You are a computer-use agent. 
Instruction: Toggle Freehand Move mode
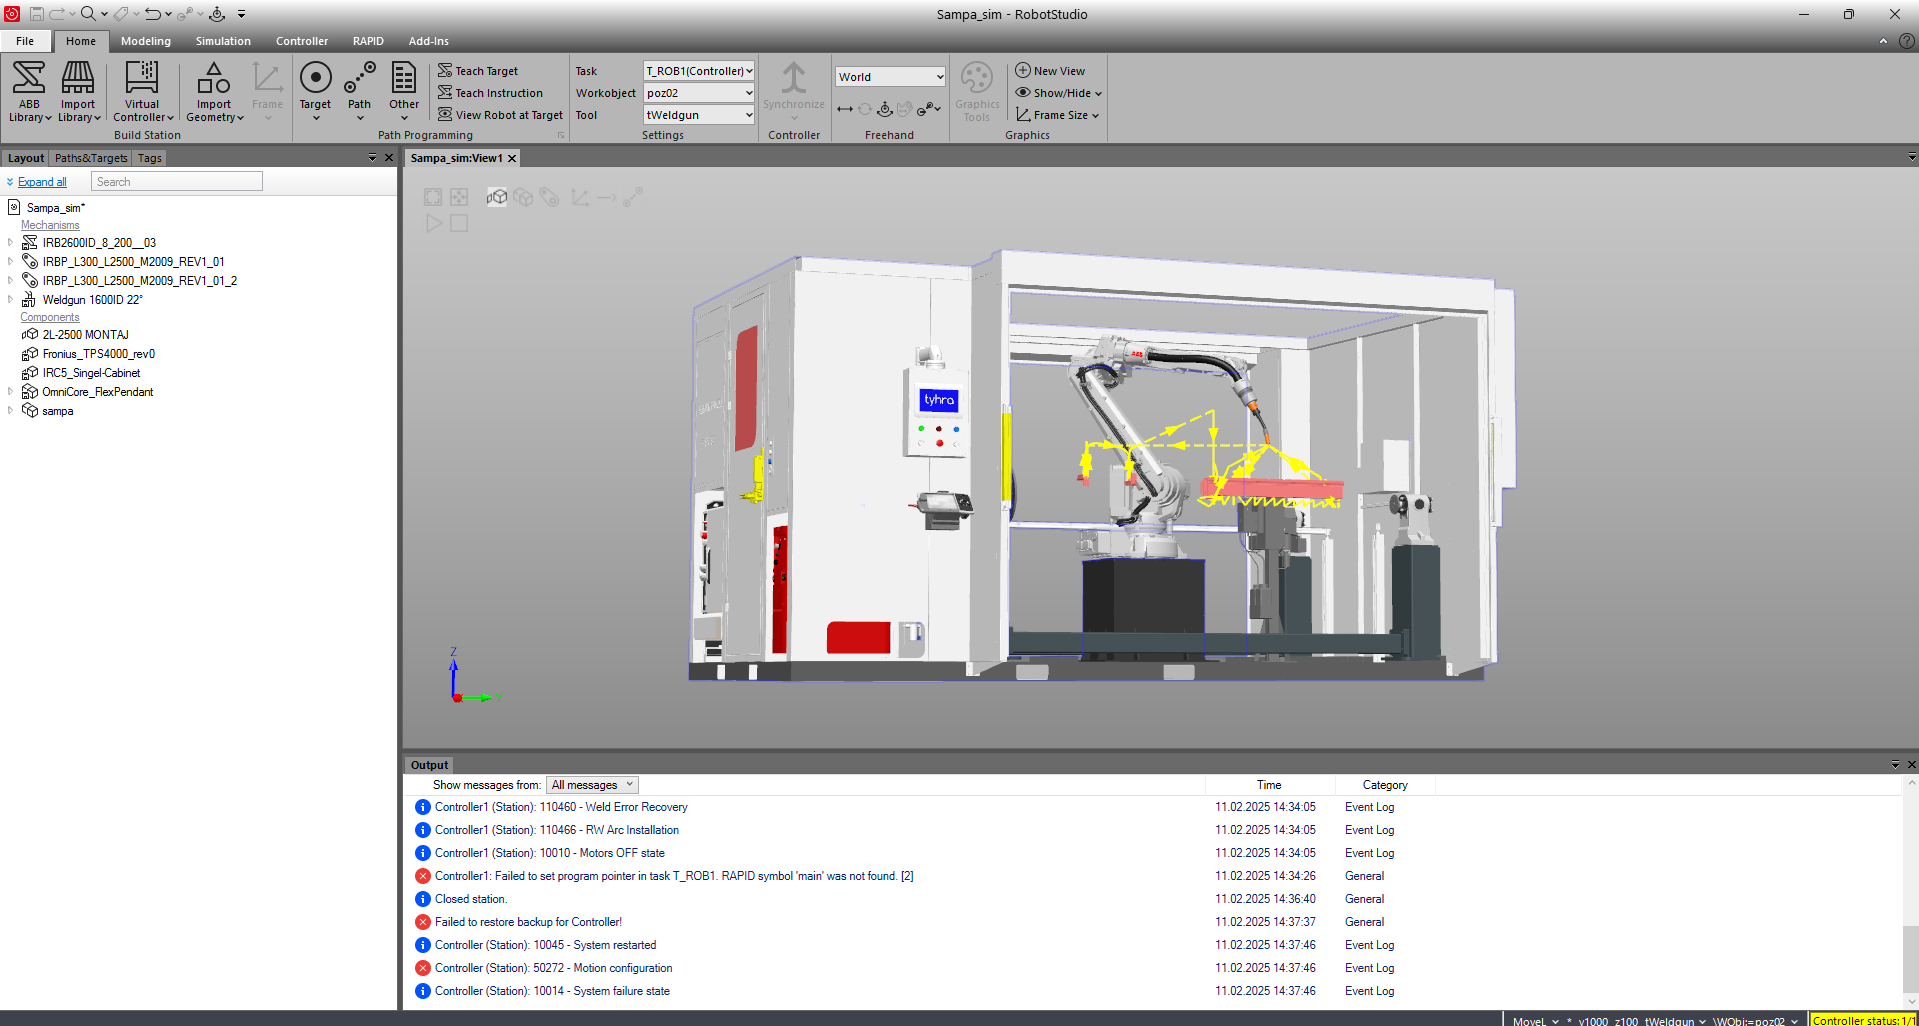(x=845, y=108)
